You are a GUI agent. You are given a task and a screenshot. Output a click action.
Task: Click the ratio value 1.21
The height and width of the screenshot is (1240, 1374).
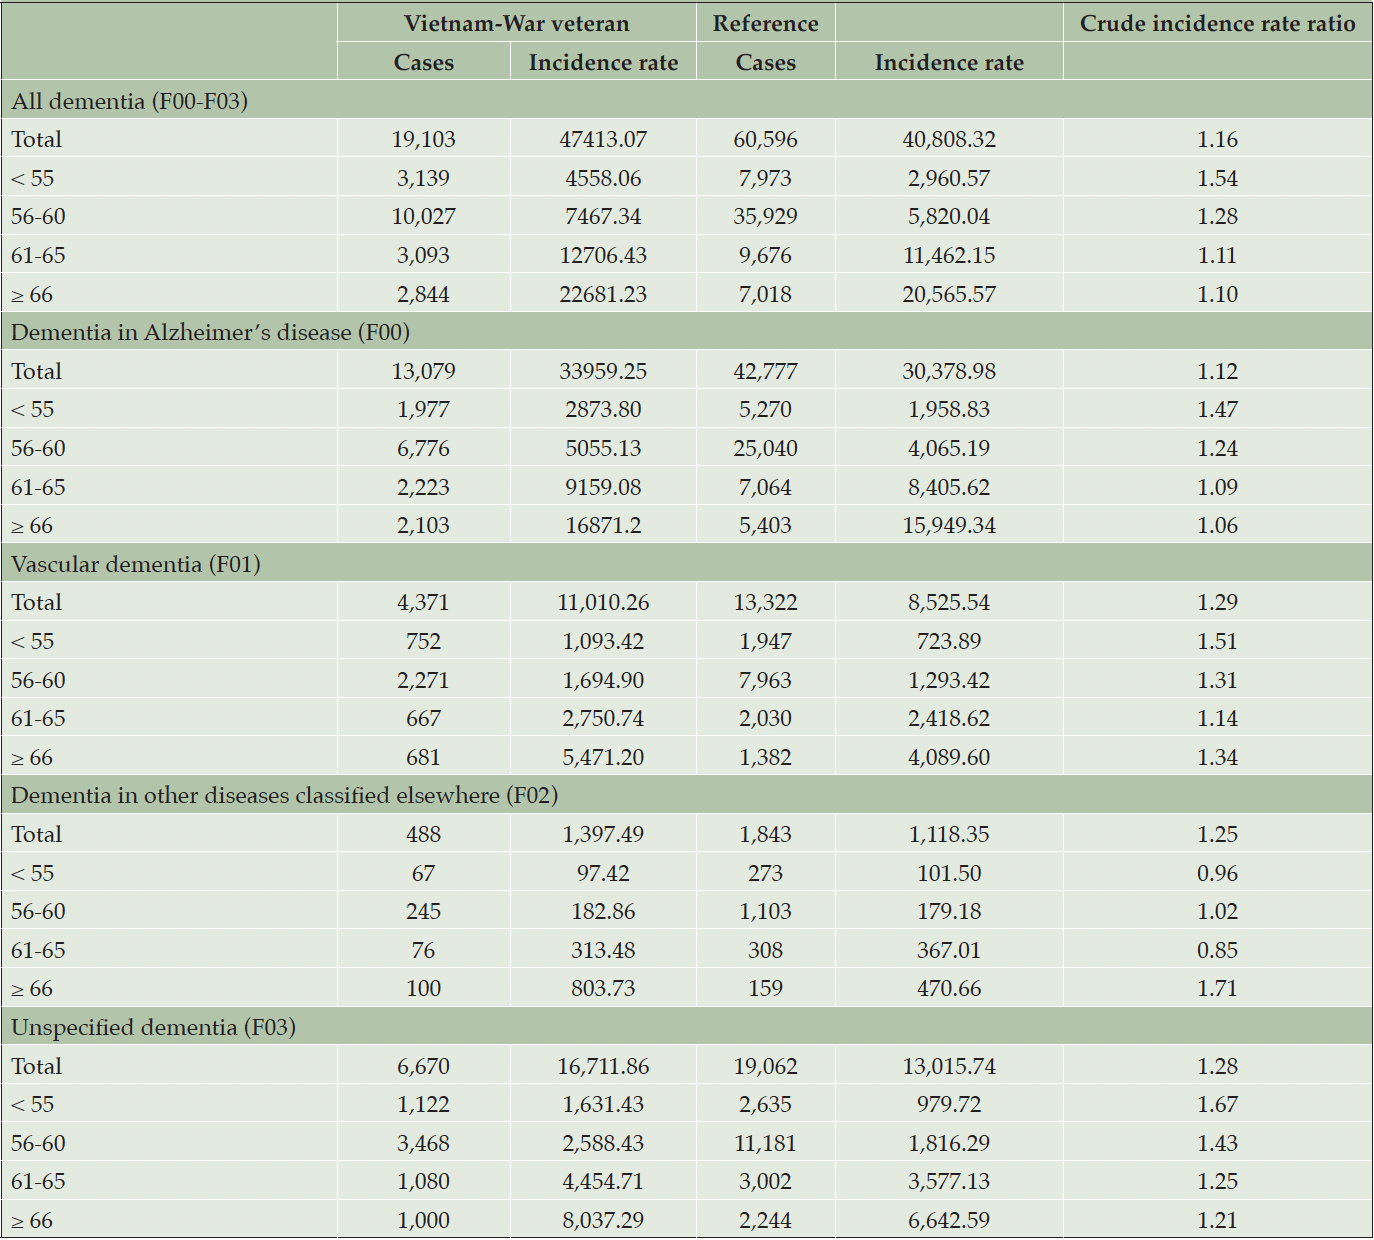point(1217,1220)
